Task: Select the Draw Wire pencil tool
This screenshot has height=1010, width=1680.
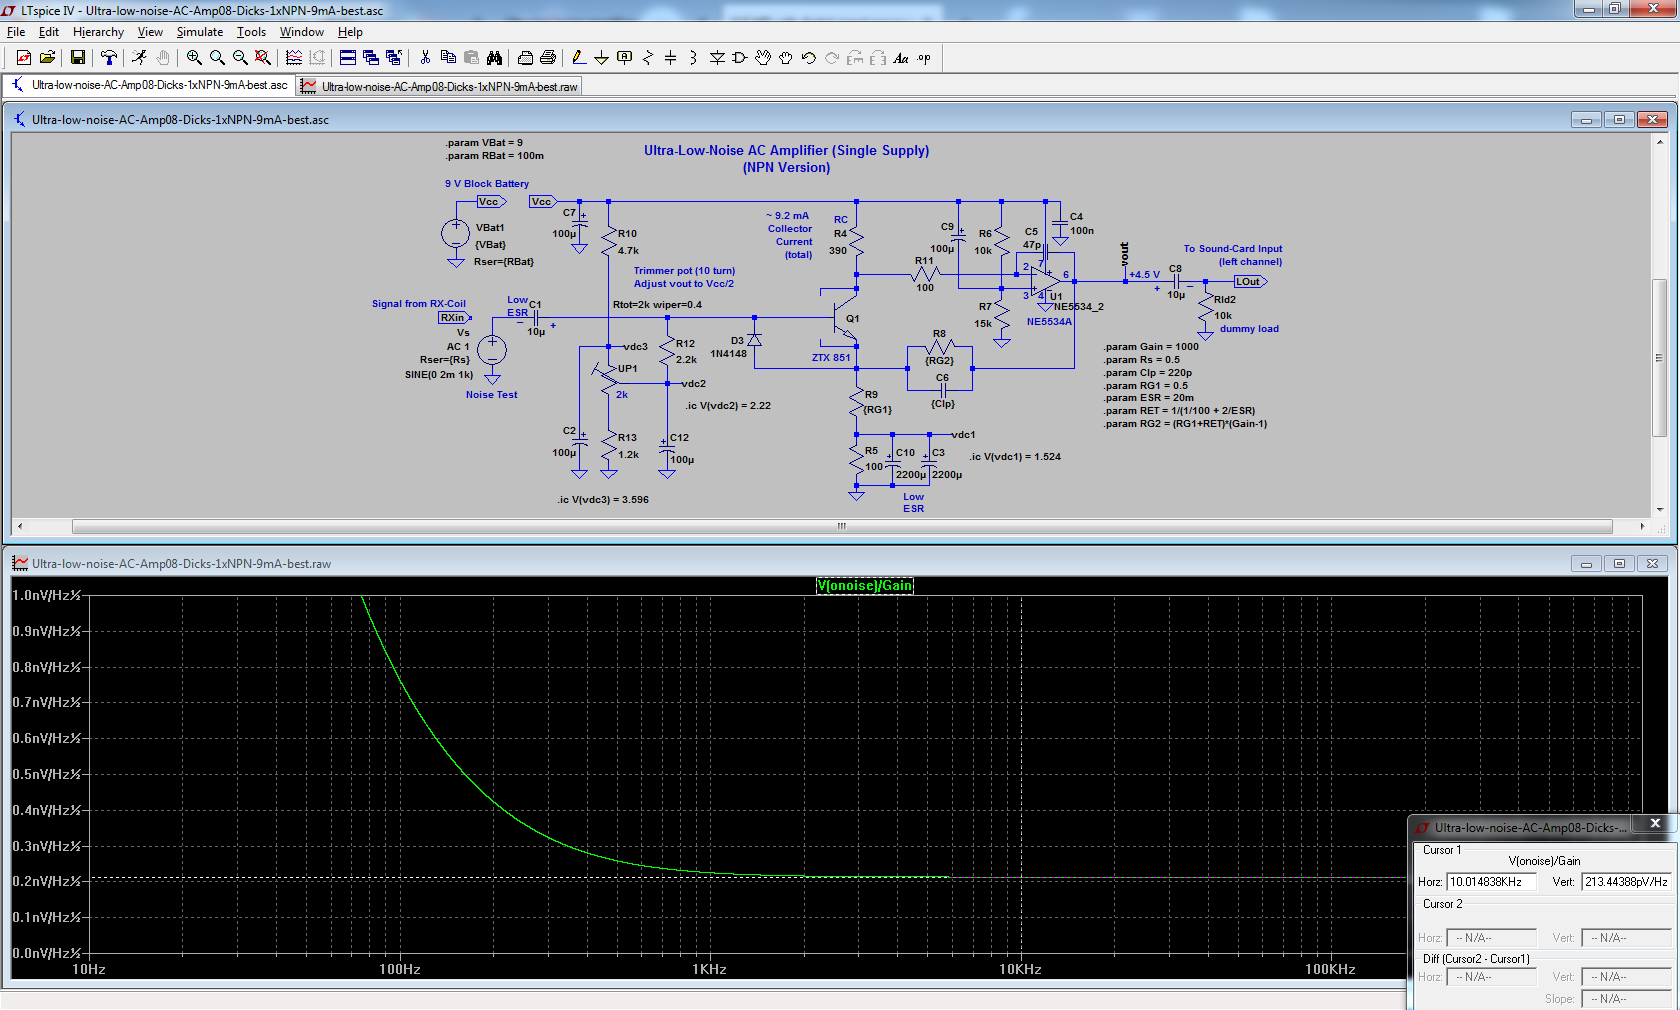Action: pos(578,58)
